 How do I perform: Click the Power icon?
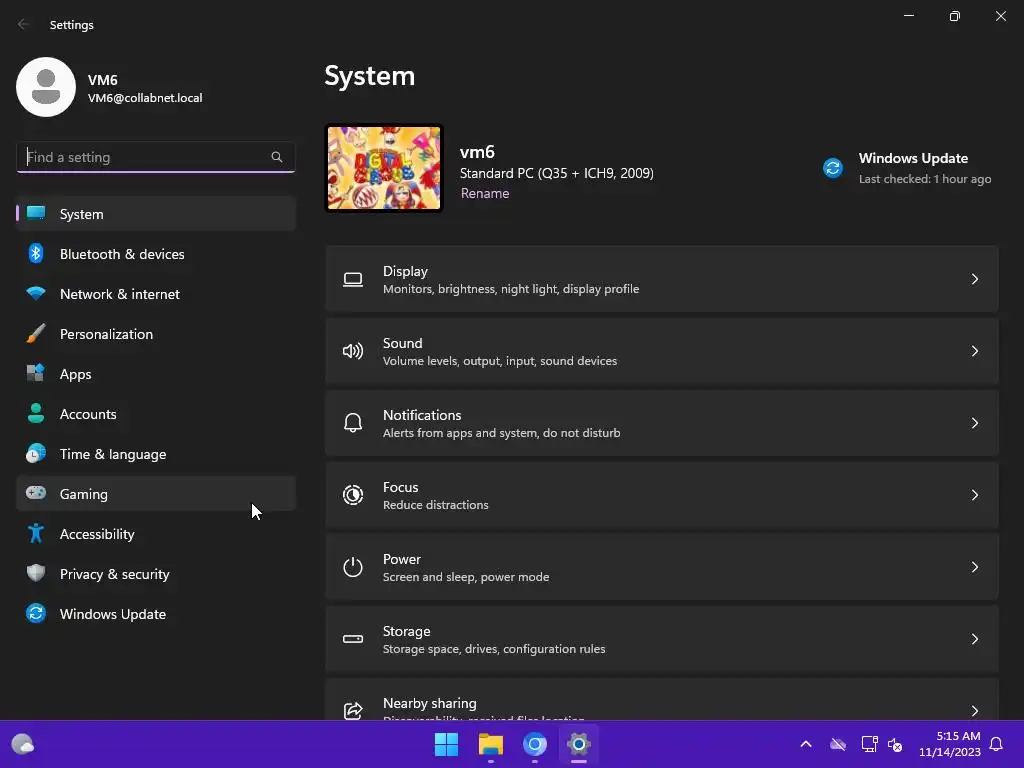pos(353,567)
